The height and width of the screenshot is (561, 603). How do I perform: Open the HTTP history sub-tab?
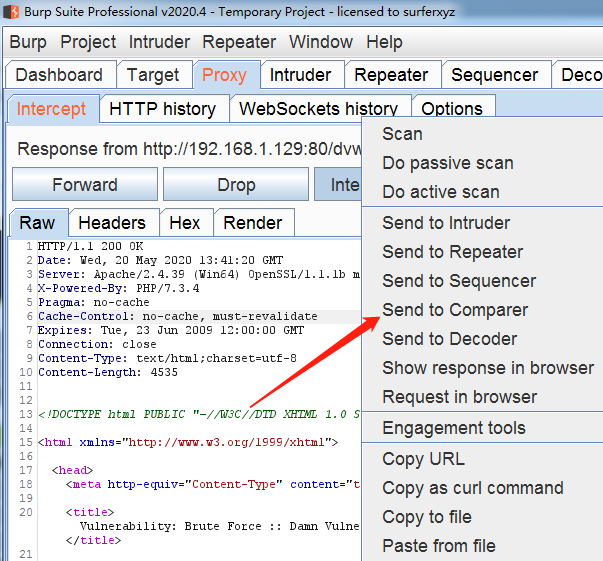pos(163,109)
